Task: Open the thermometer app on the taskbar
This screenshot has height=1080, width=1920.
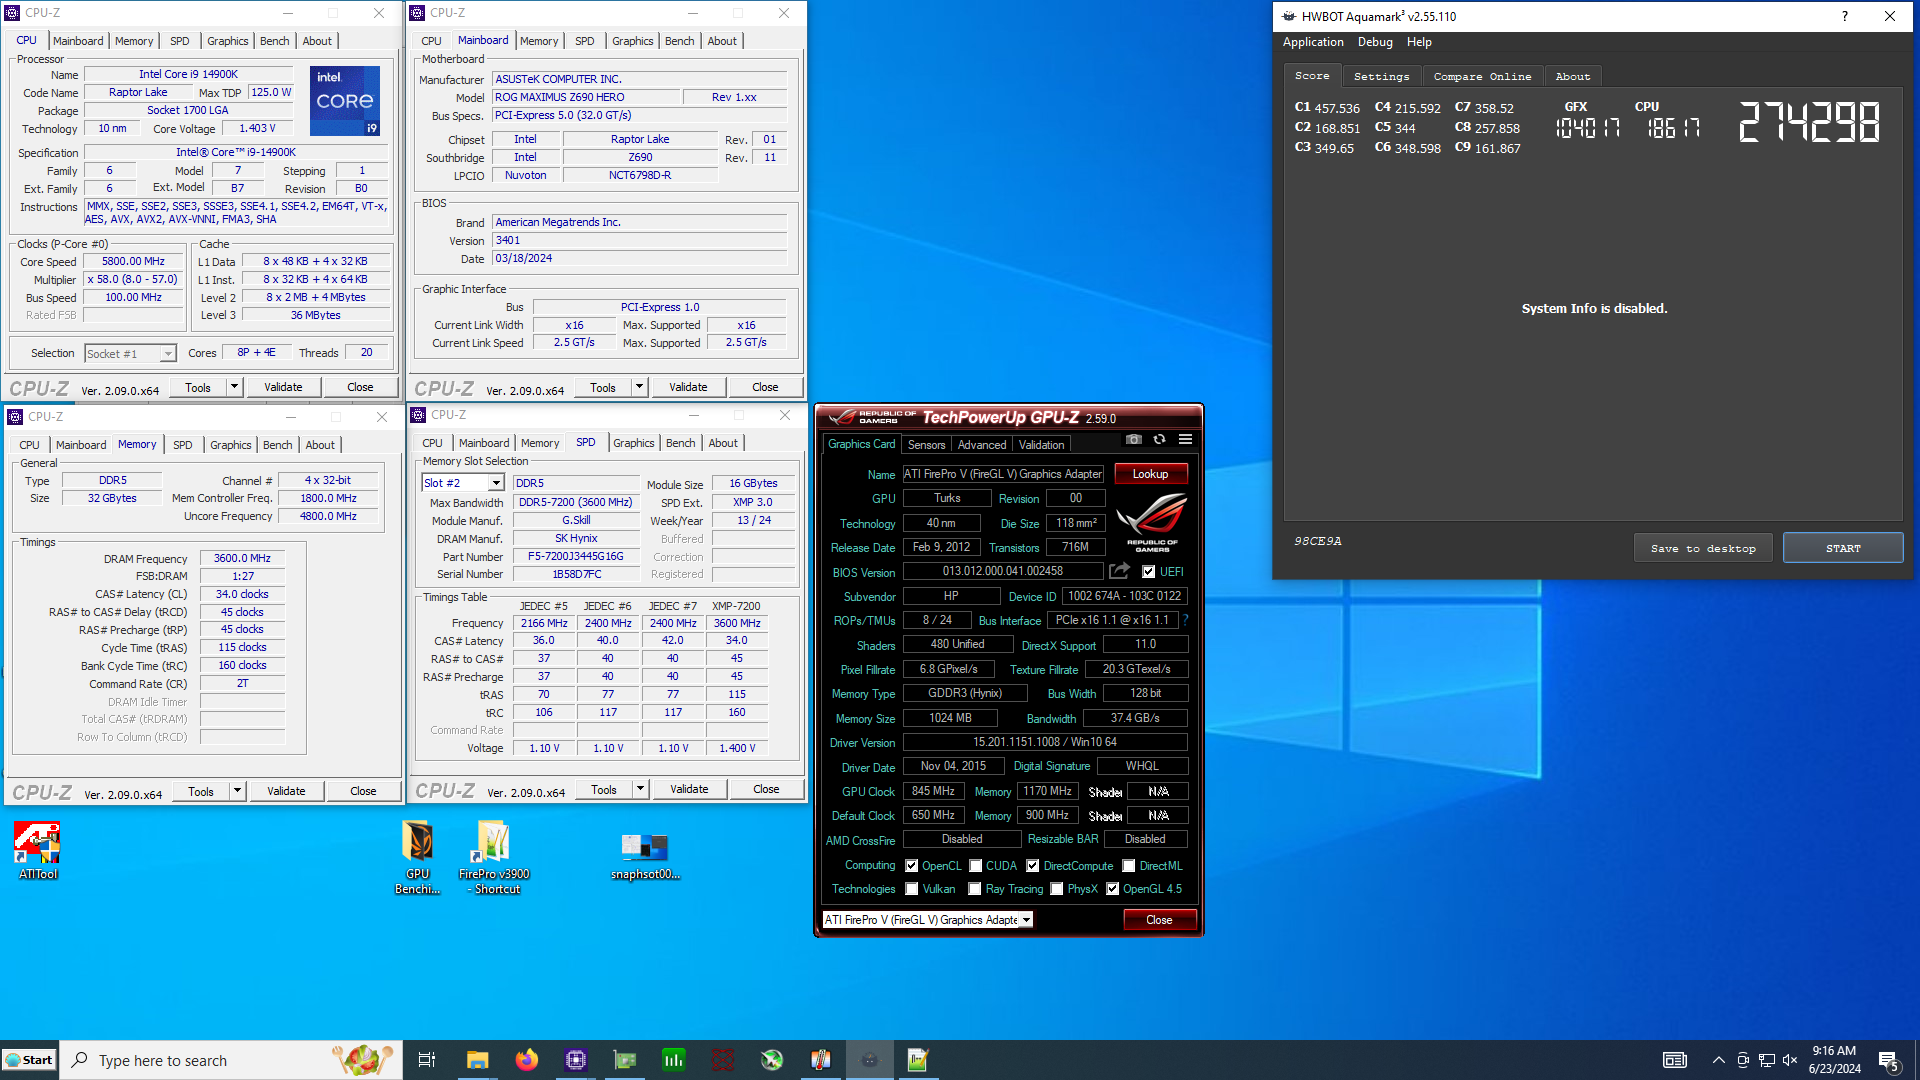Action: 820,1060
